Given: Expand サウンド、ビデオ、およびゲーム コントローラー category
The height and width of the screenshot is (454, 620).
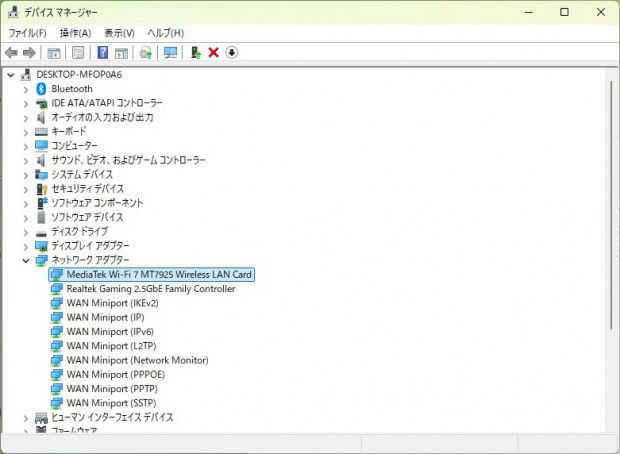Looking at the screenshot, I should tap(26, 161).
